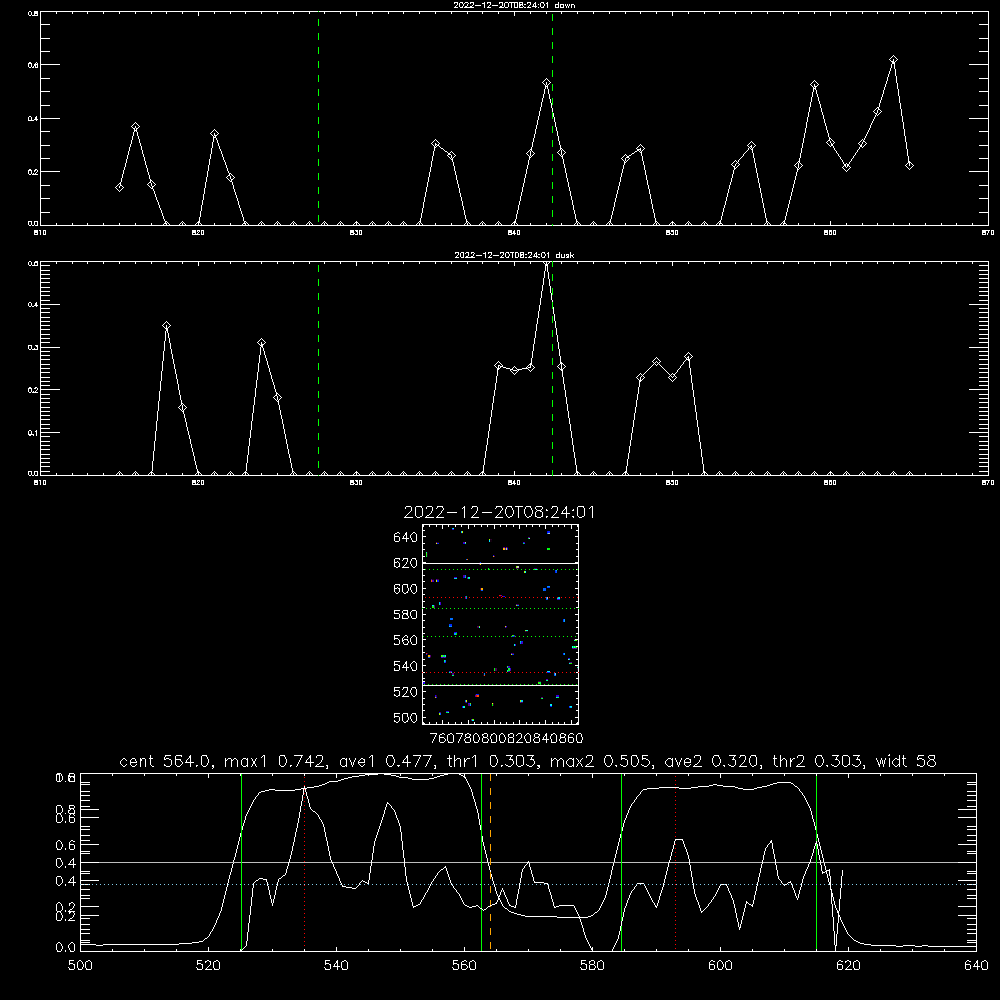
Task: Click the image panel y-axis label 580
Action: pyautogui.click(x=406, y=615)
